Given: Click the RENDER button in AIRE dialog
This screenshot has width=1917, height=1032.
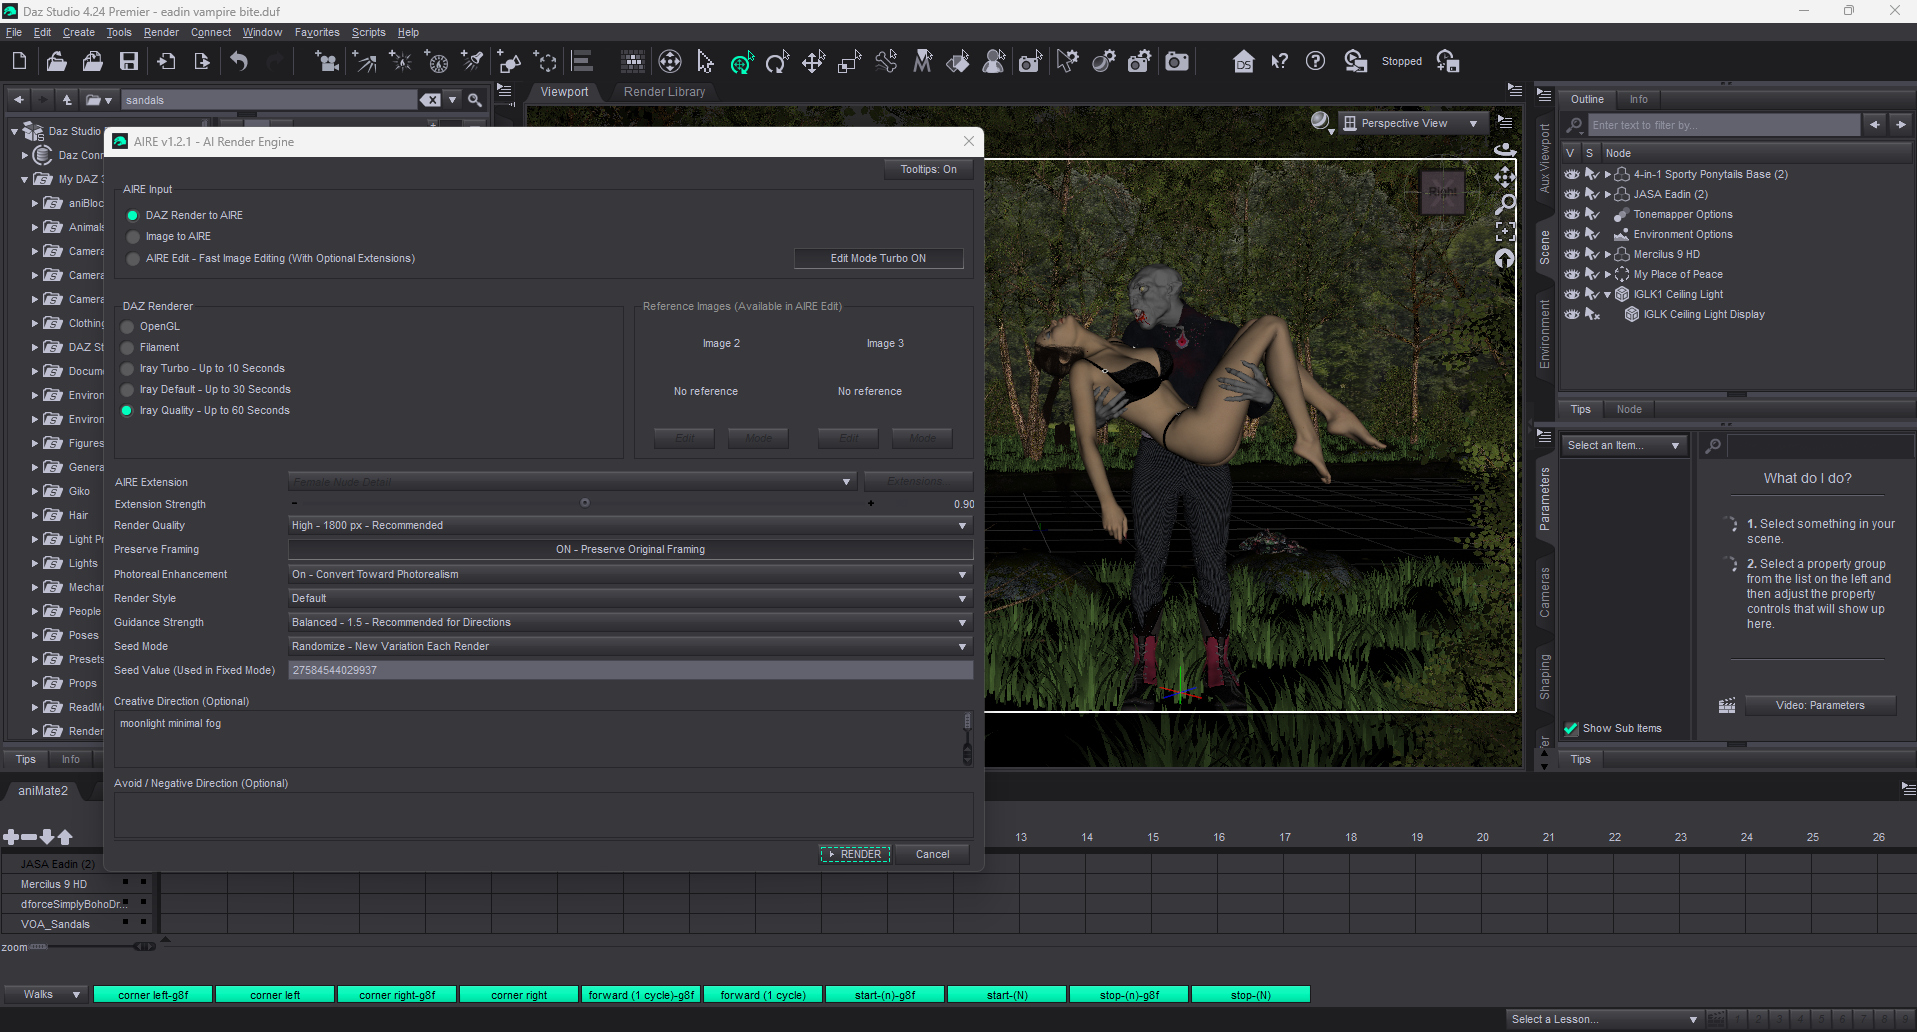Looking at the screenshot, I should [855, 854].
